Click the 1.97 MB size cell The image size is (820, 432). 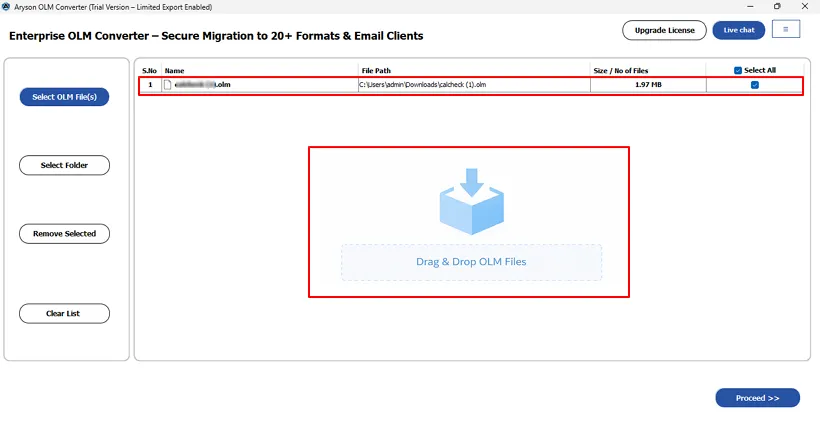(x=648, y=85)
